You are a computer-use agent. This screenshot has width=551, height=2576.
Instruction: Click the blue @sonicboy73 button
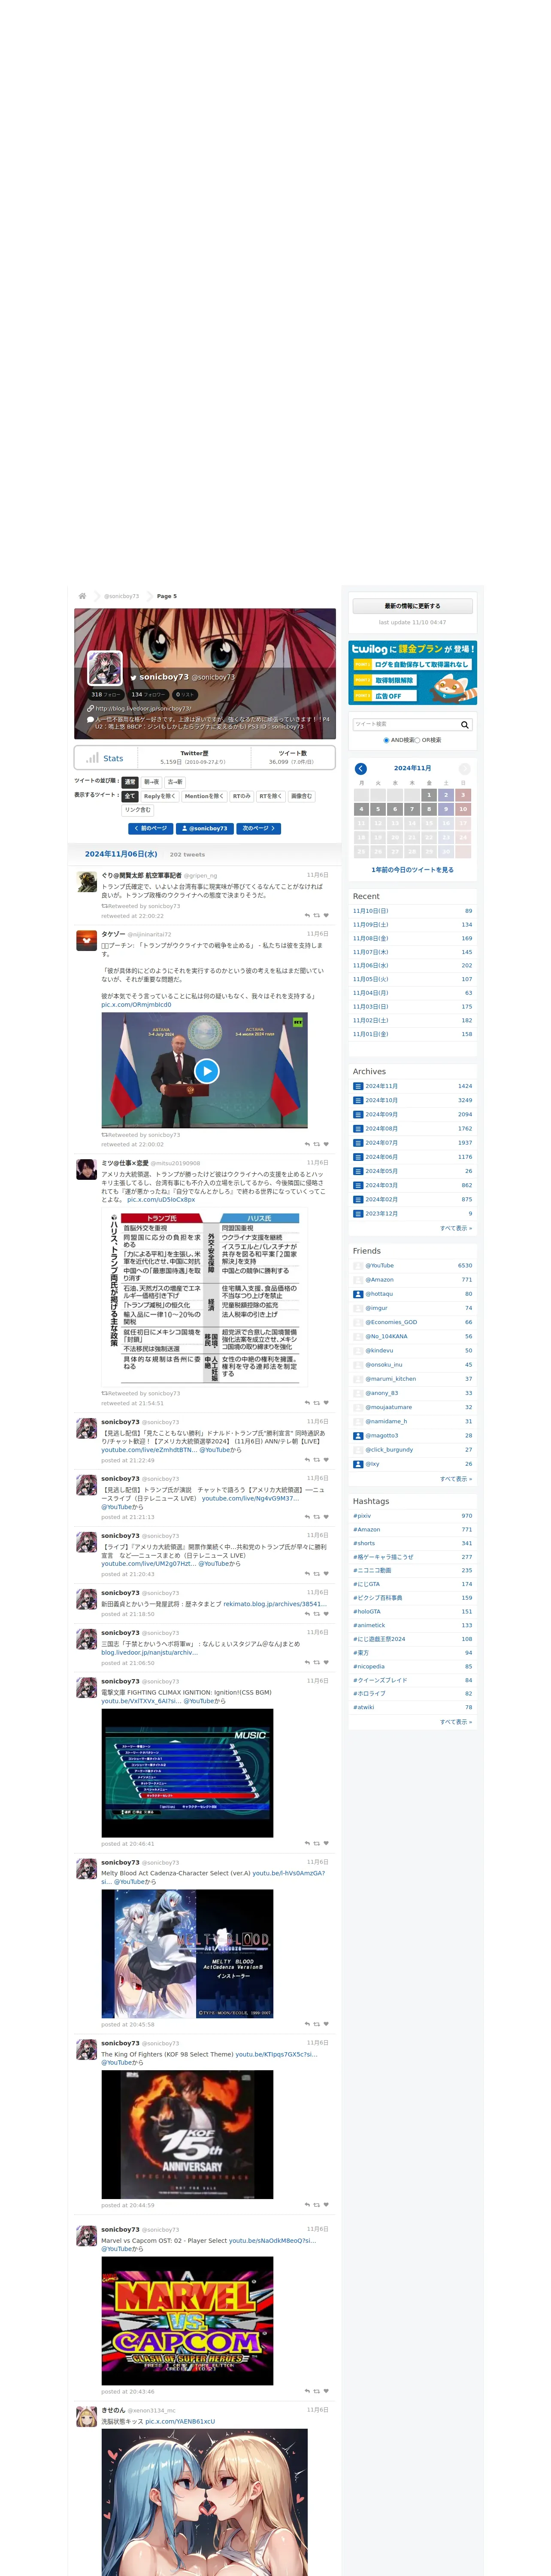(x=205, y=828)
